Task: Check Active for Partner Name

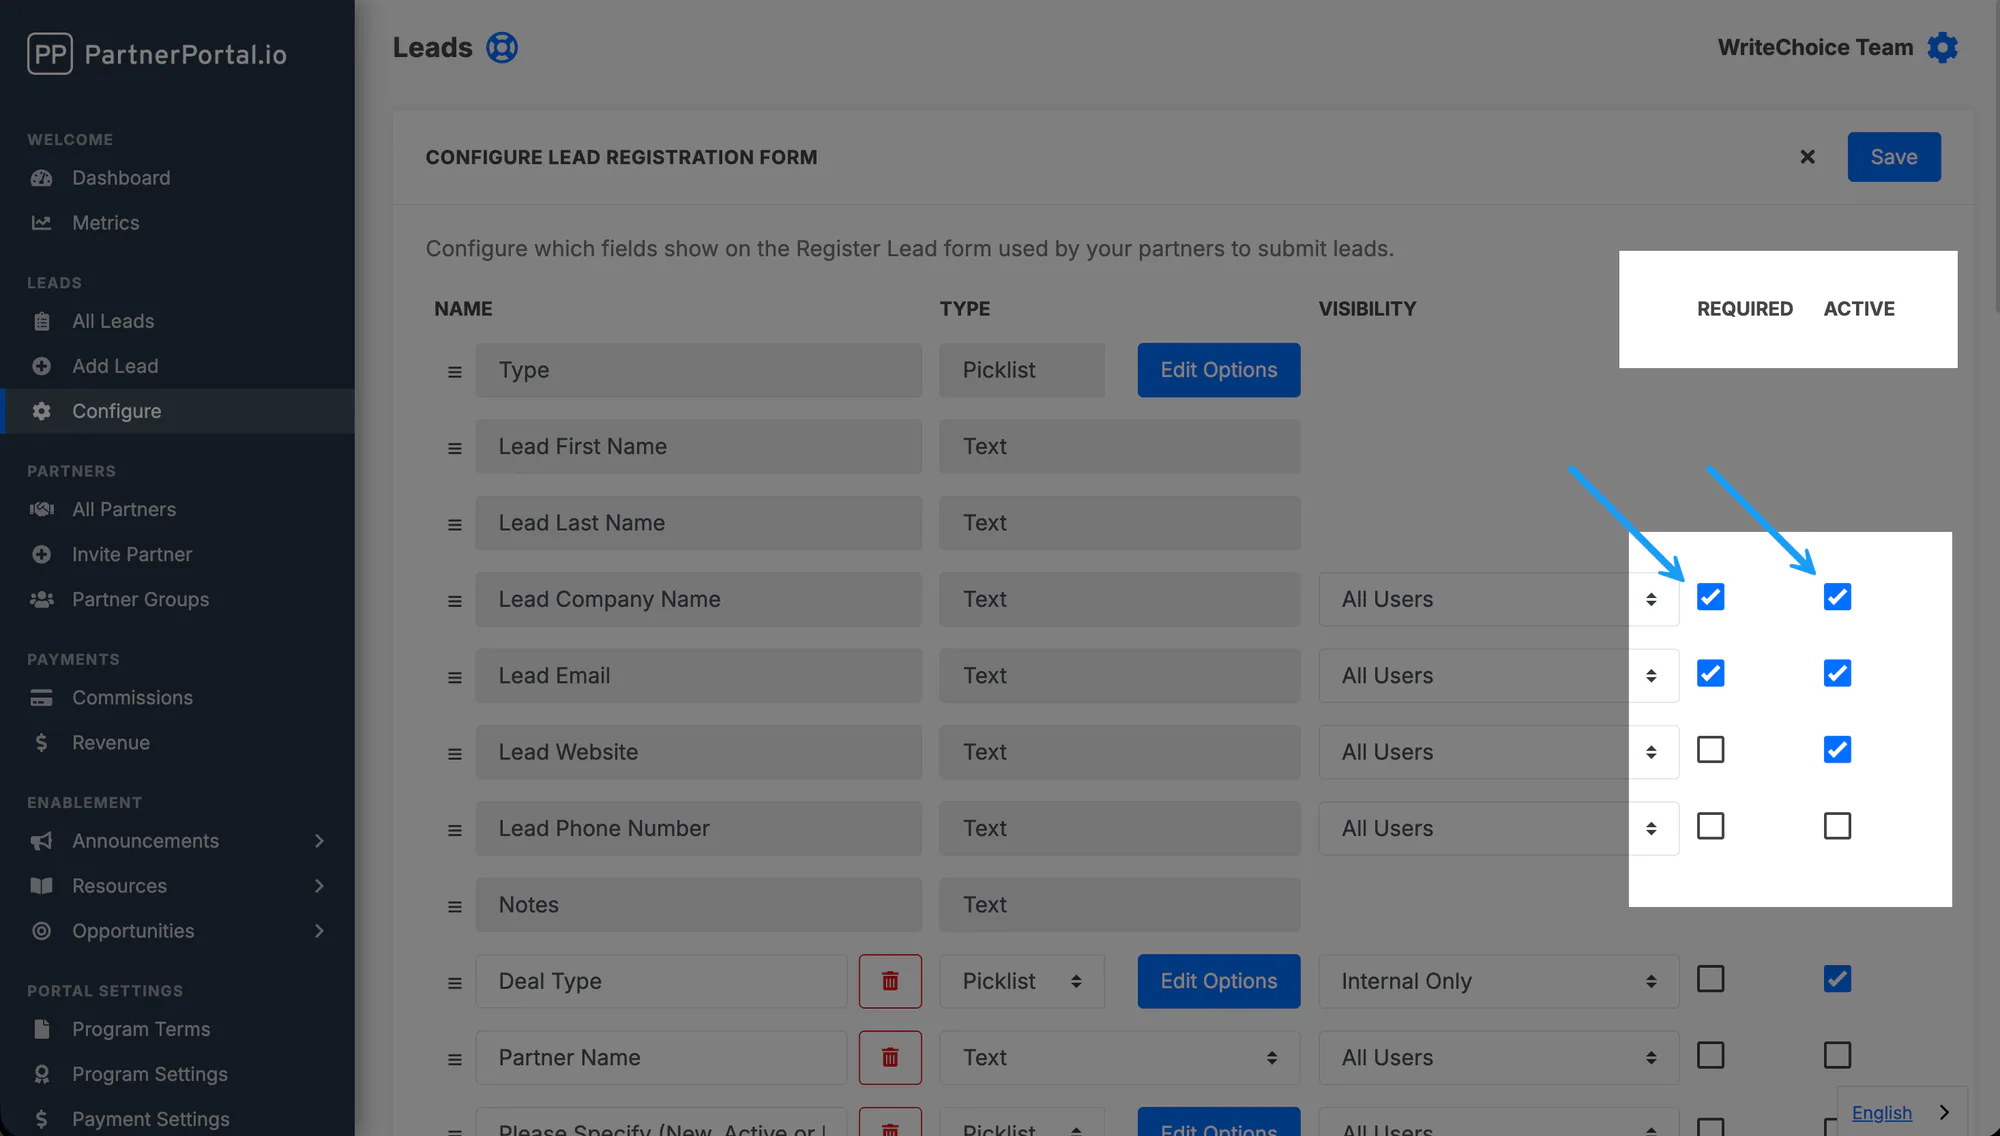Action: tap(1837, 1055)
